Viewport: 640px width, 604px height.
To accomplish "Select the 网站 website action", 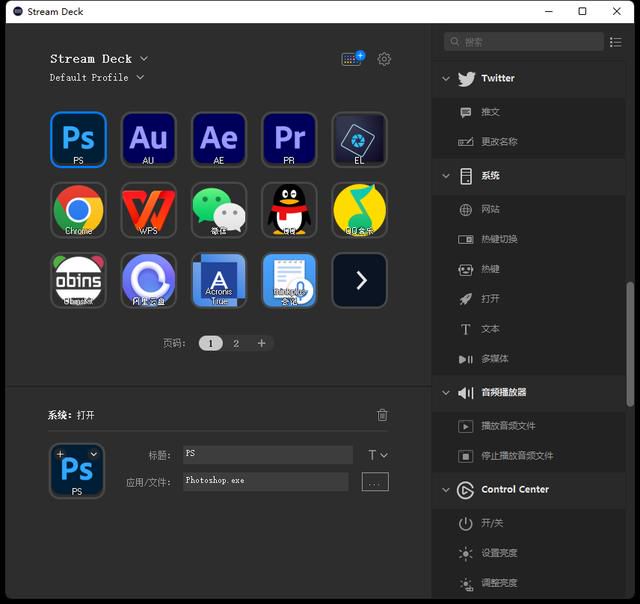I will [529, 209].
